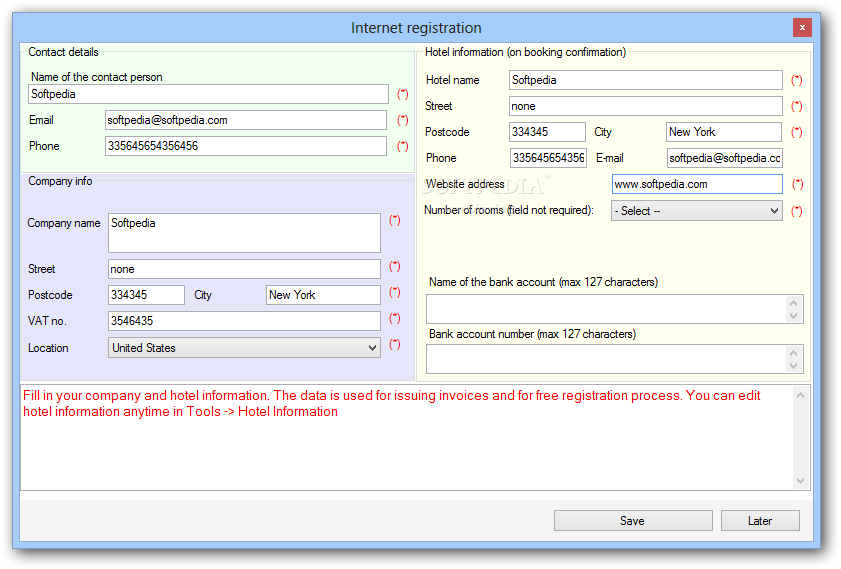The width and height of the screenshot is (841, 569).
Task: Edit the contact Email field
Action: [246, 120]
